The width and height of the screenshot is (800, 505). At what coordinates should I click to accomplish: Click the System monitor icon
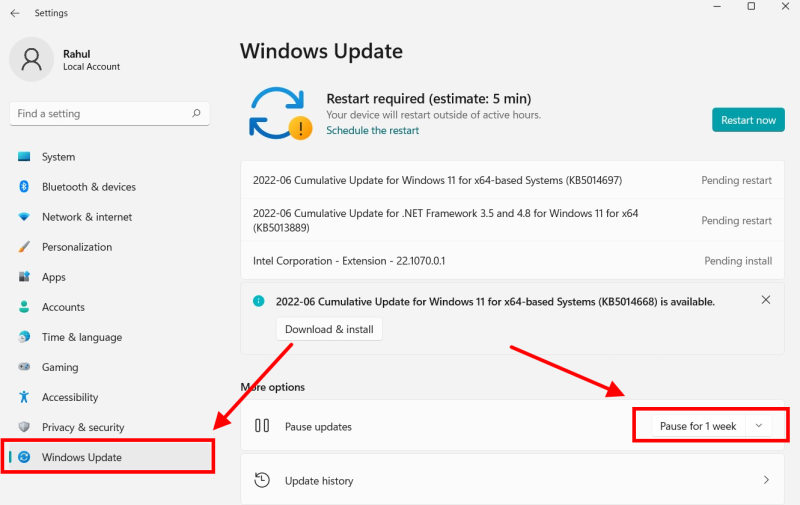click(24, 157)
